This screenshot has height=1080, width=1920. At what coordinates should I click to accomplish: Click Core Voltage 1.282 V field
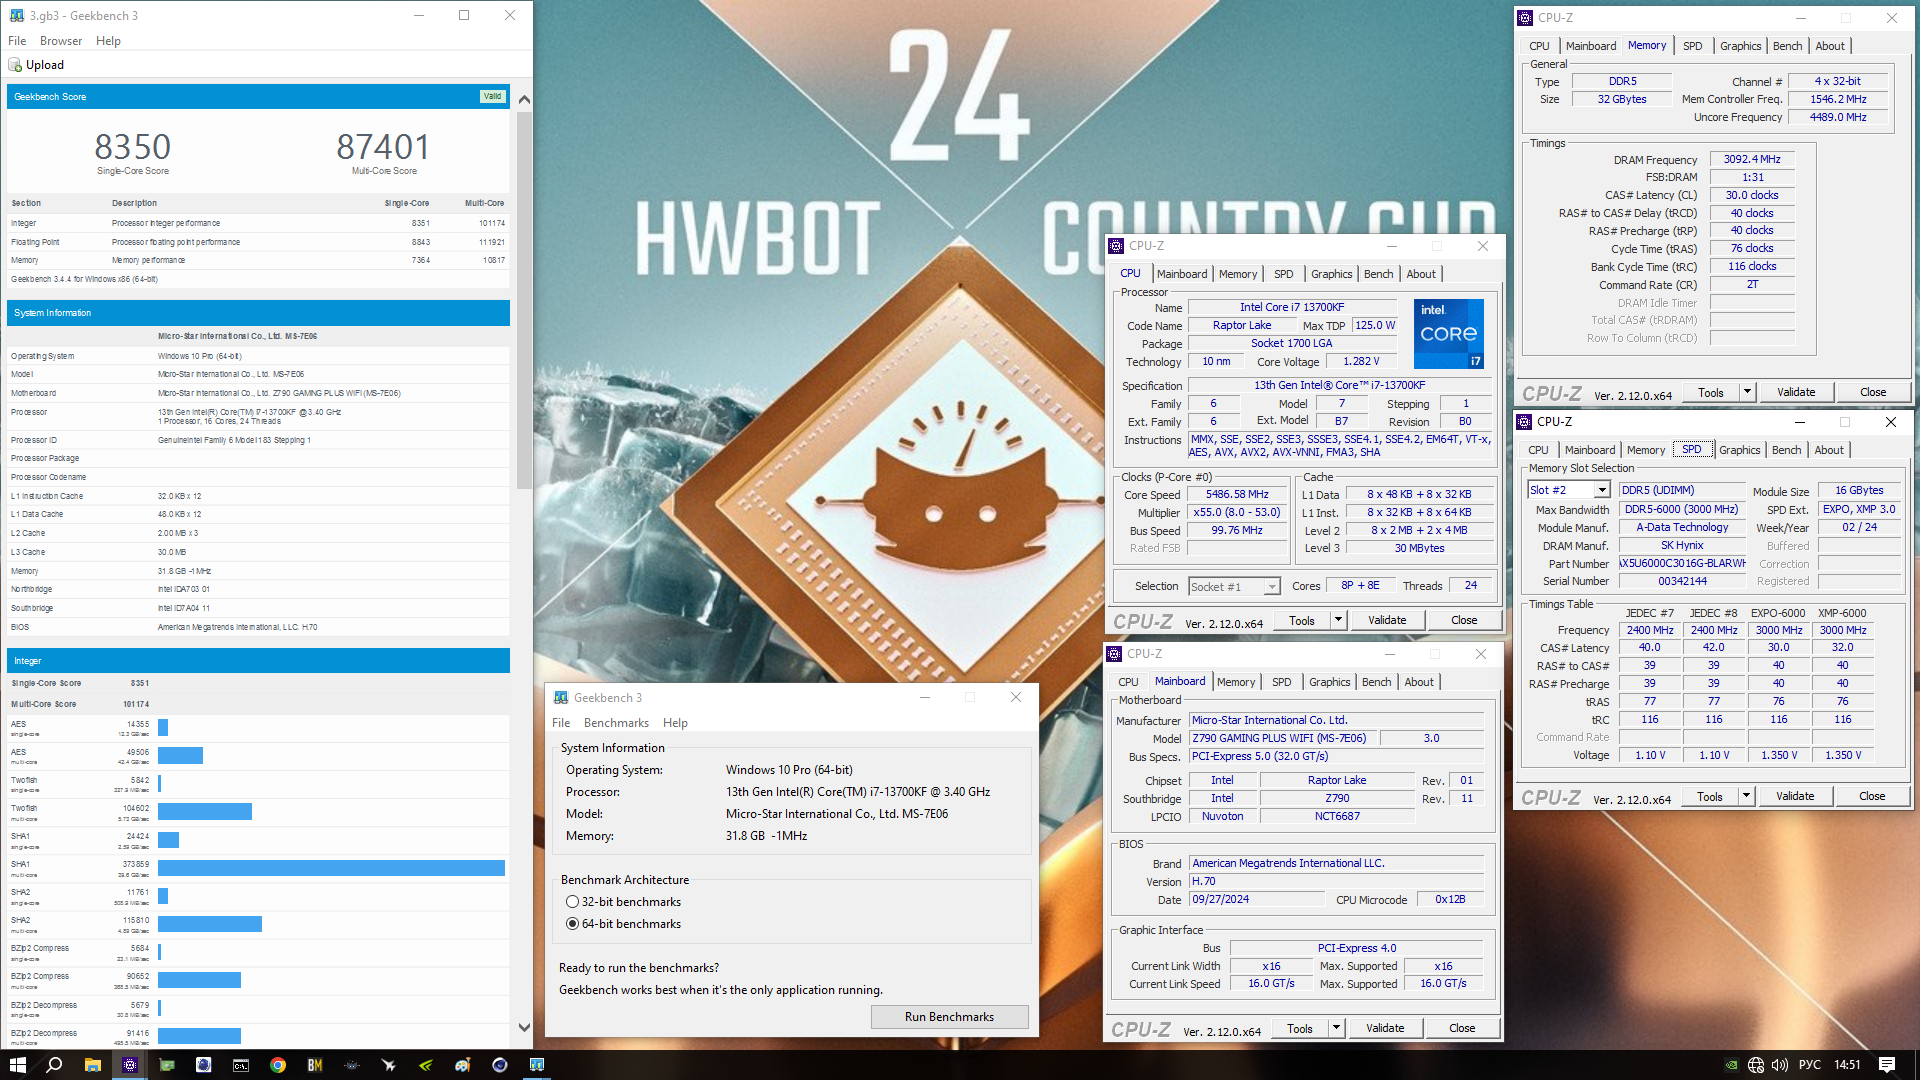1361,361
